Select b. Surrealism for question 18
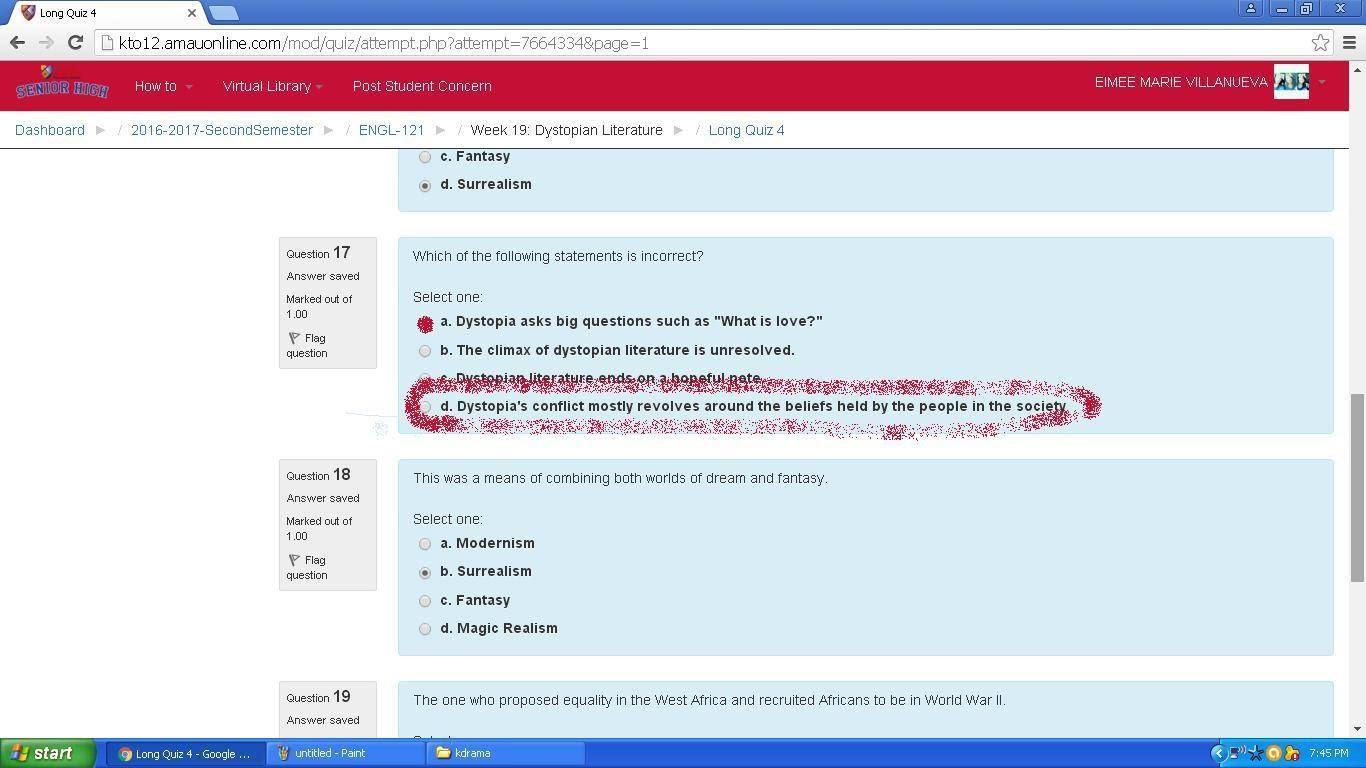This screenshot has width=1366, height=768. click(x=425, y=572)
